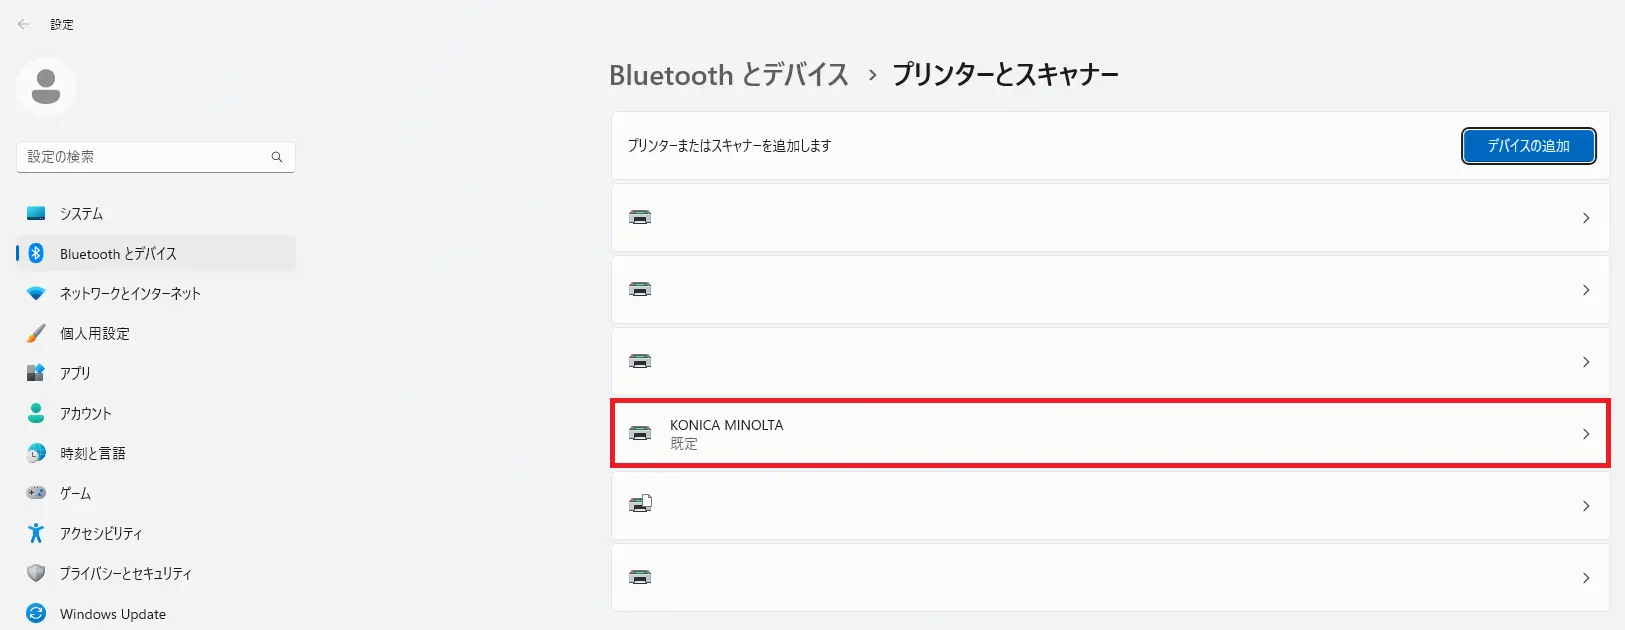Screen dimensions: 1625x630
Task: Navigate to 時刻と言語 settings
Action: pyautogui.click(x=93, y=453)
